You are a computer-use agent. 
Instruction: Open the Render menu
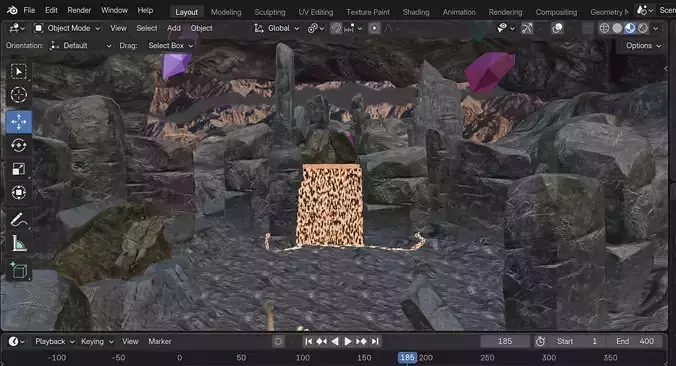coord(79,10)
